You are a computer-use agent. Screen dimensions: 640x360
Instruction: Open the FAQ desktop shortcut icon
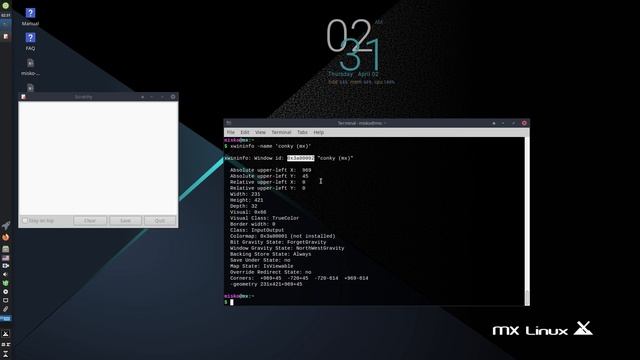tap(30, 38)
